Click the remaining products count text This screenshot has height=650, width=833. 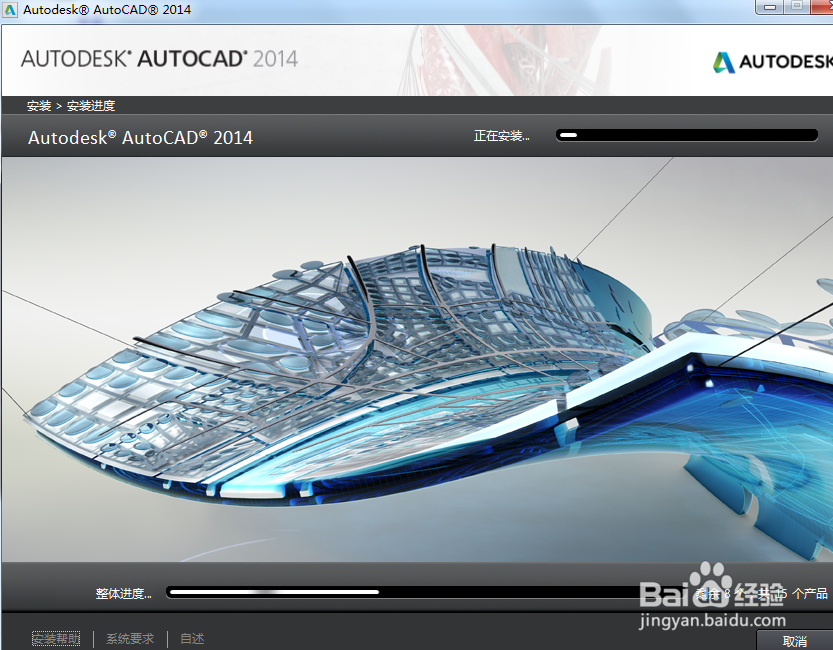[761, 593]
